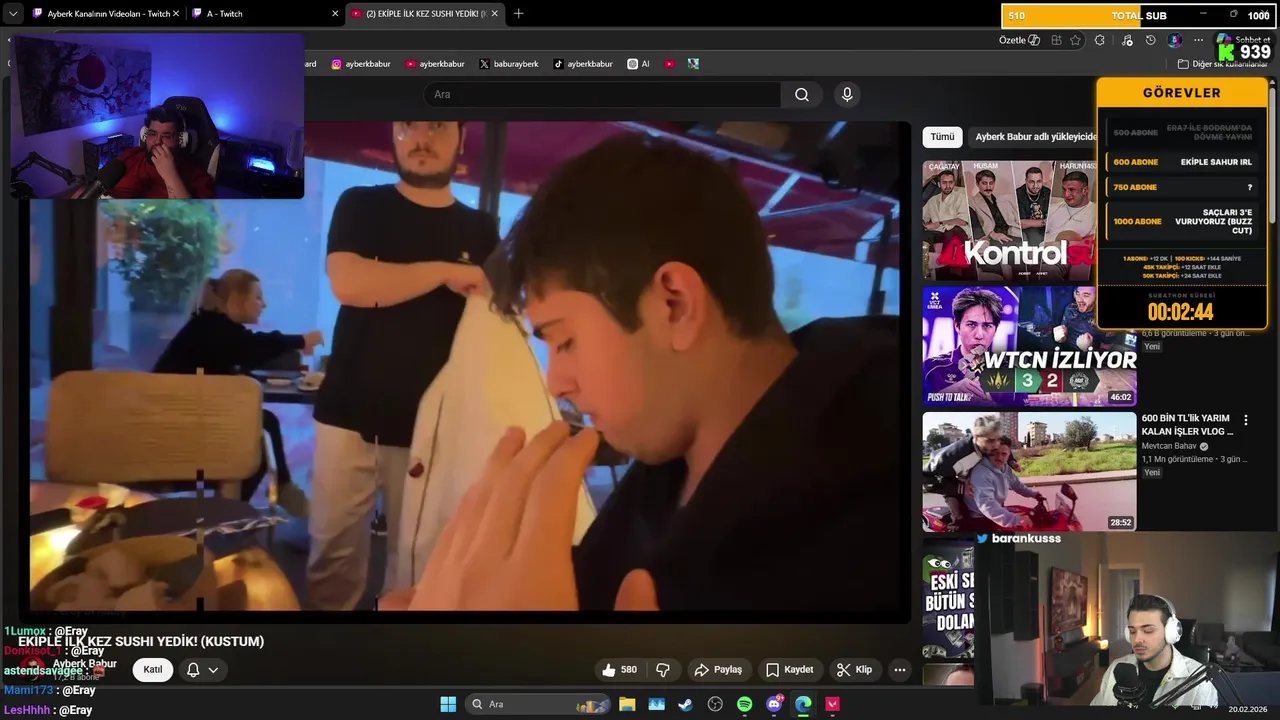Open the Kontrolsüz video thumbnail
The image size is (1280, 720).
coord(1009,220)
